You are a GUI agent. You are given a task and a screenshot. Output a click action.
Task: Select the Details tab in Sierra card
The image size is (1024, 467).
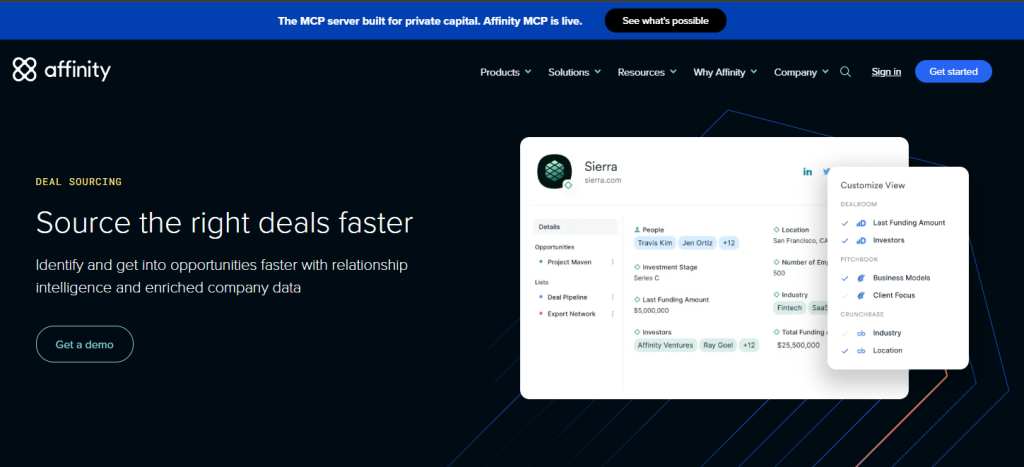pyautogui.click(x=575, y=227)
